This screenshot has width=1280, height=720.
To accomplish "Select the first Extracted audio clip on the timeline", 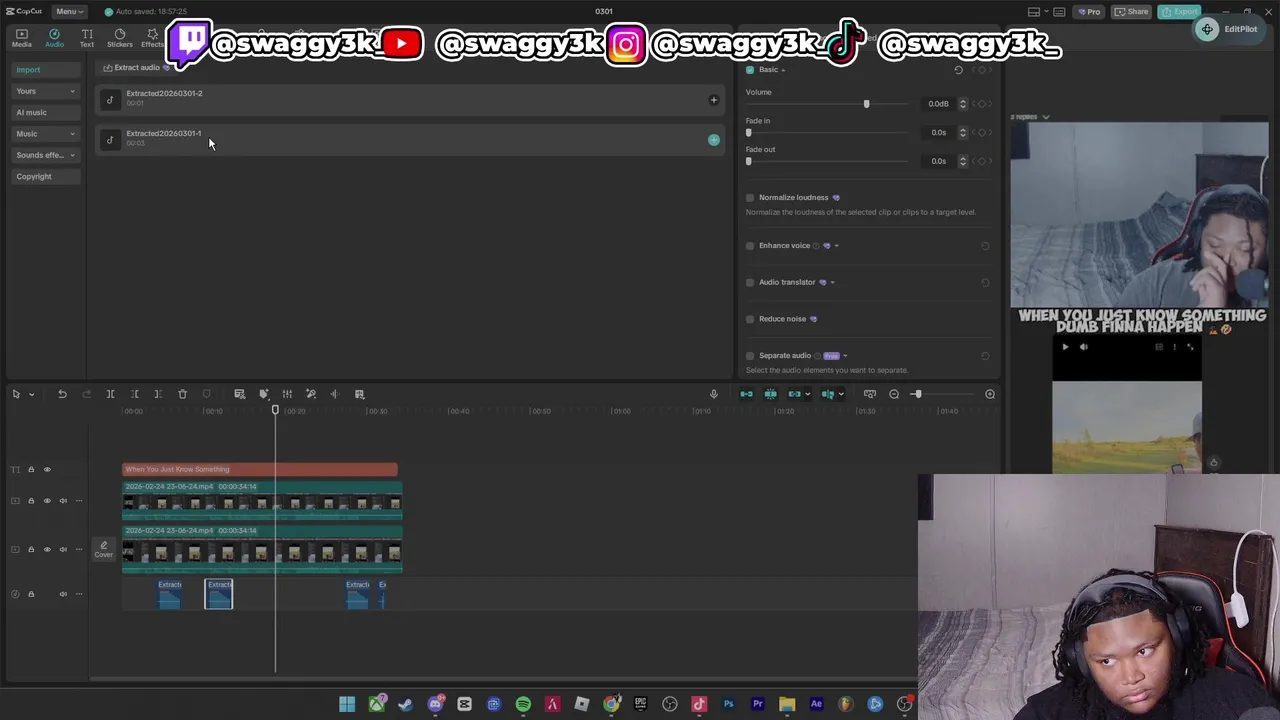I will (169, 594).
